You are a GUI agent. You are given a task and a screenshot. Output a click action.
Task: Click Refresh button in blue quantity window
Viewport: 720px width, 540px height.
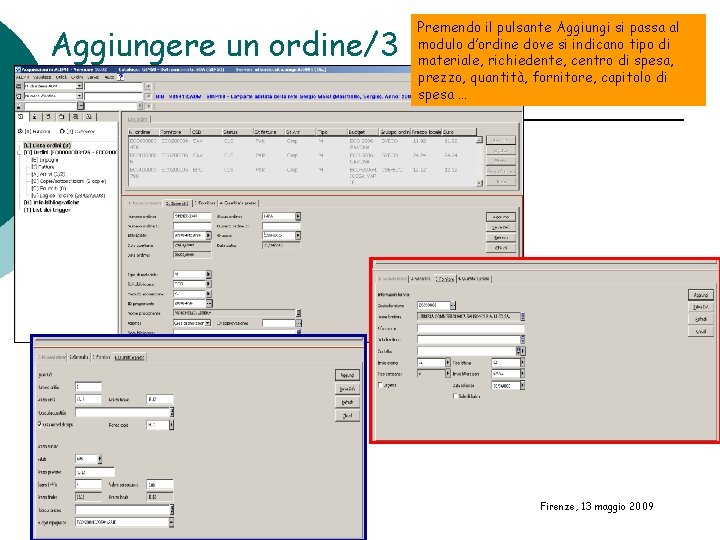[x=347, y=402]
